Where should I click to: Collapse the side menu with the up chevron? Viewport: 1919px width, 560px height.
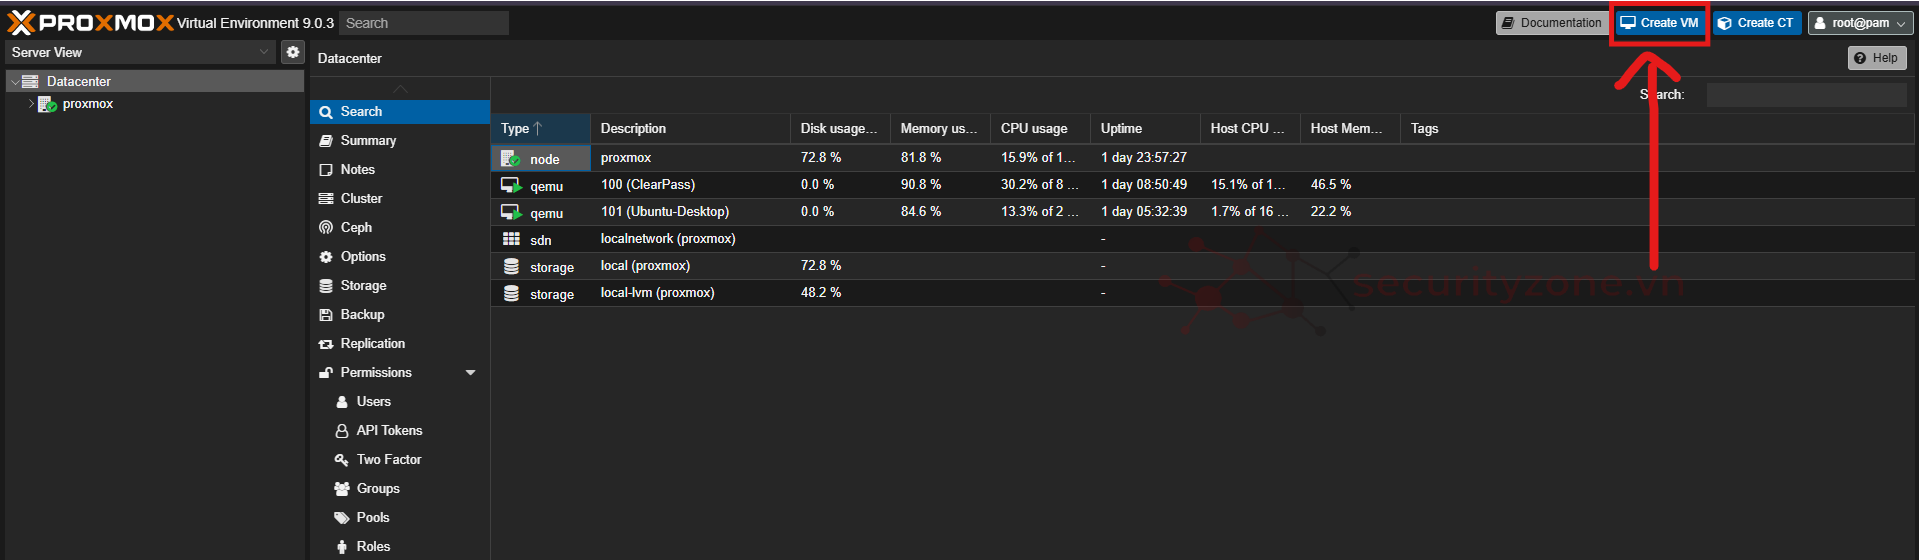point(400,89)
